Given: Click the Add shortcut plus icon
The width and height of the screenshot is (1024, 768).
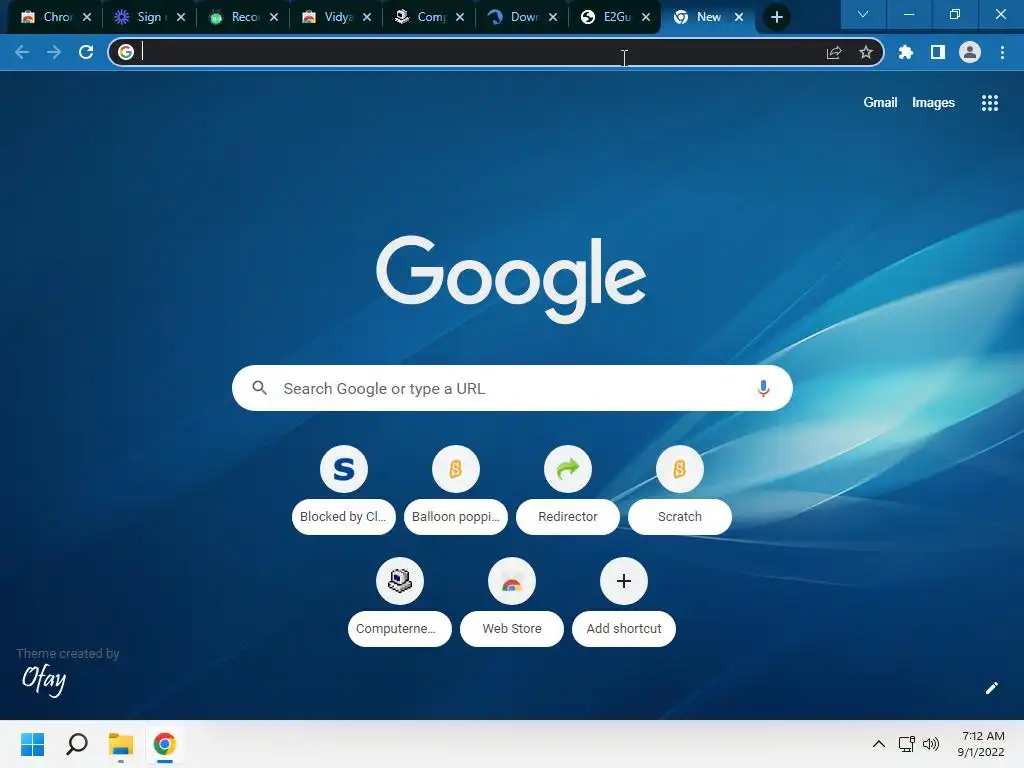Looking at the screenshot, I should click(624, 581).
